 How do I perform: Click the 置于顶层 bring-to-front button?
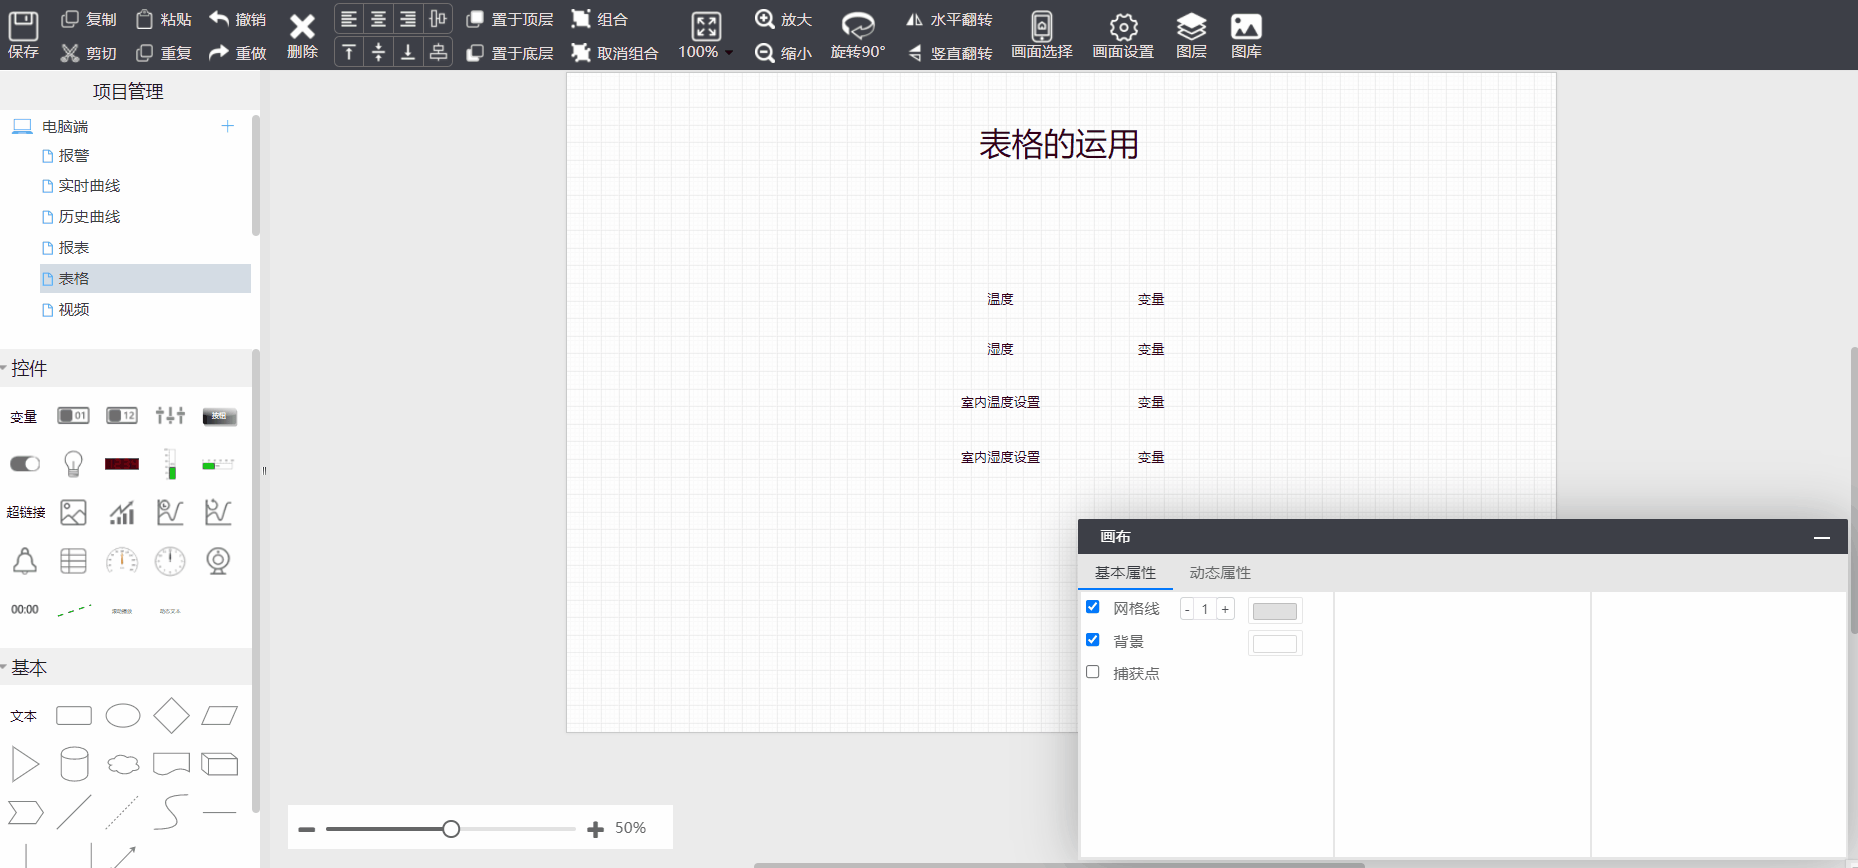click(510, 19)
